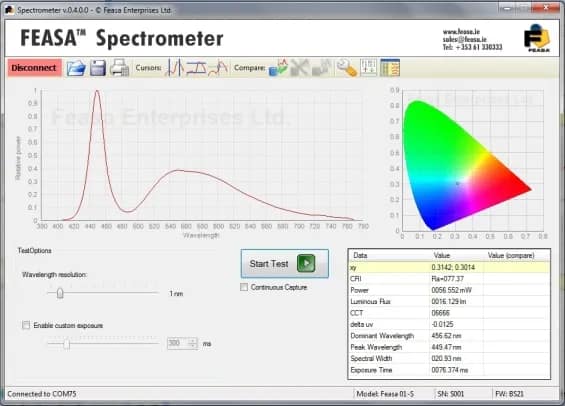Image resolution: width=565 pixels, height=406 pixels.
Task: Select the Dominant Wavelength row
Action: click(449, 336)
